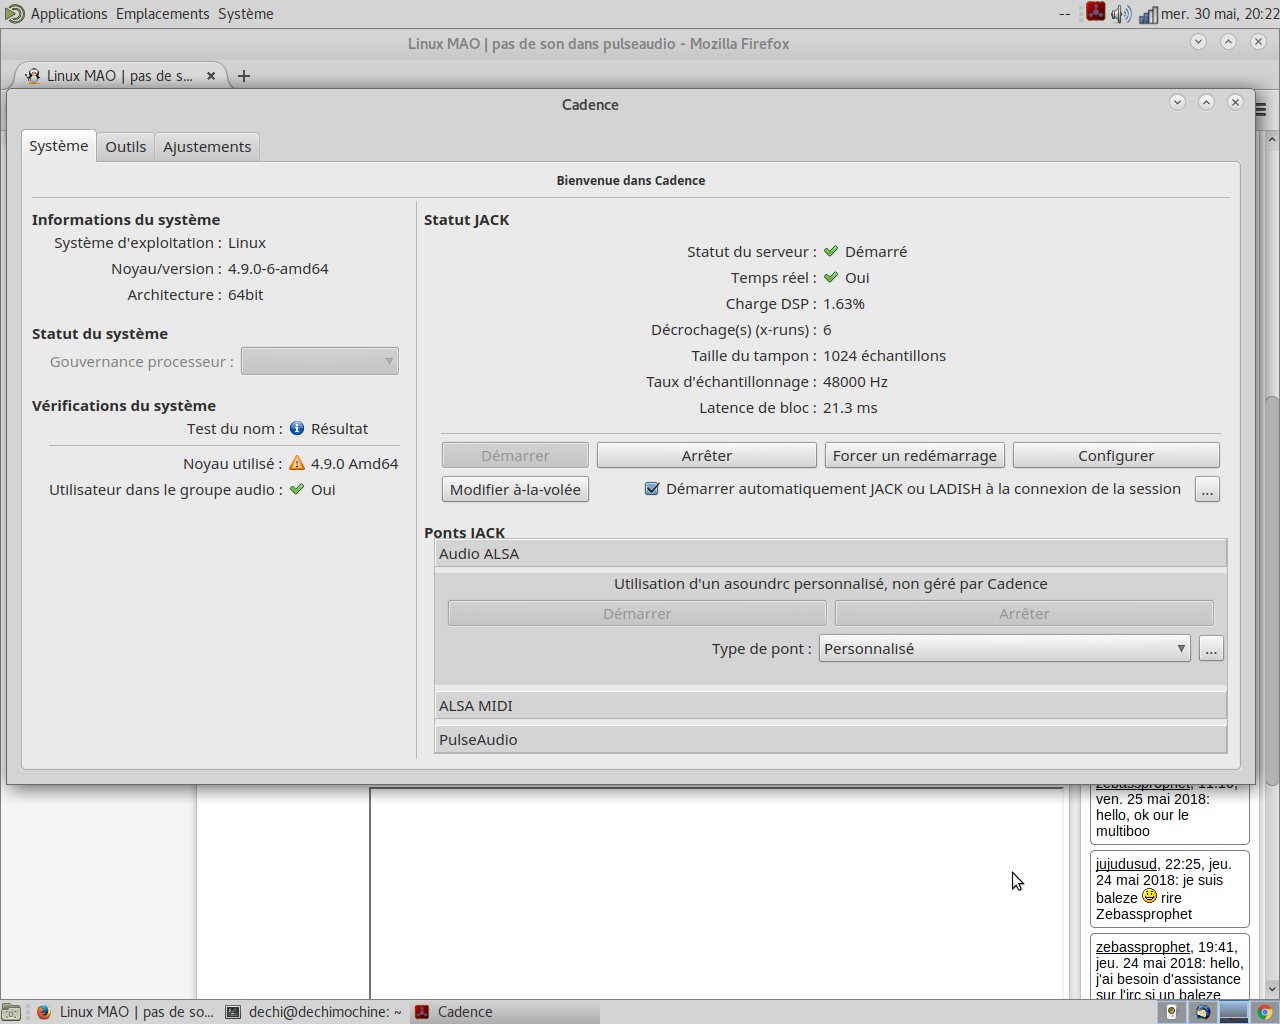
Task: Select the Linux MAO browser tab
Action: pos(120,76)
